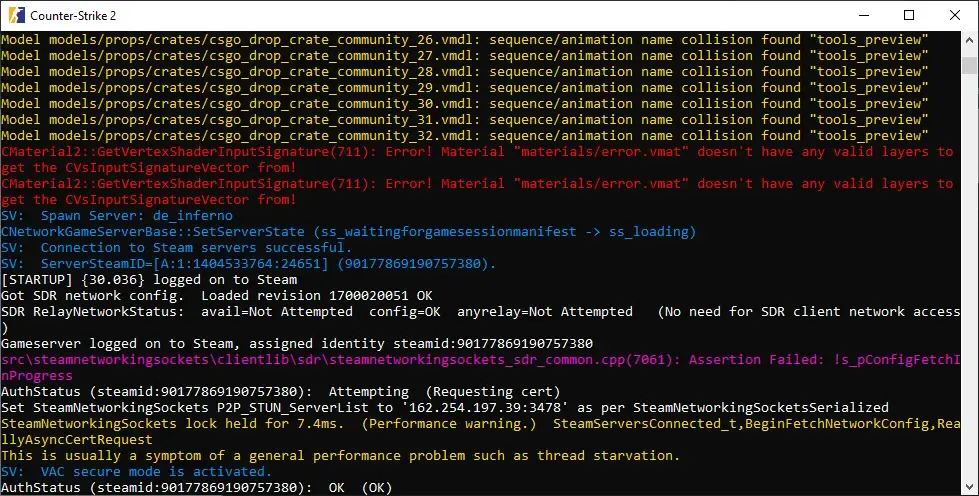Viewport: 979px width, 496px height.
Task: Click the line mentioning csgo_drop_crate_community_27.vmdl
Action: click(x=465, y=56)
